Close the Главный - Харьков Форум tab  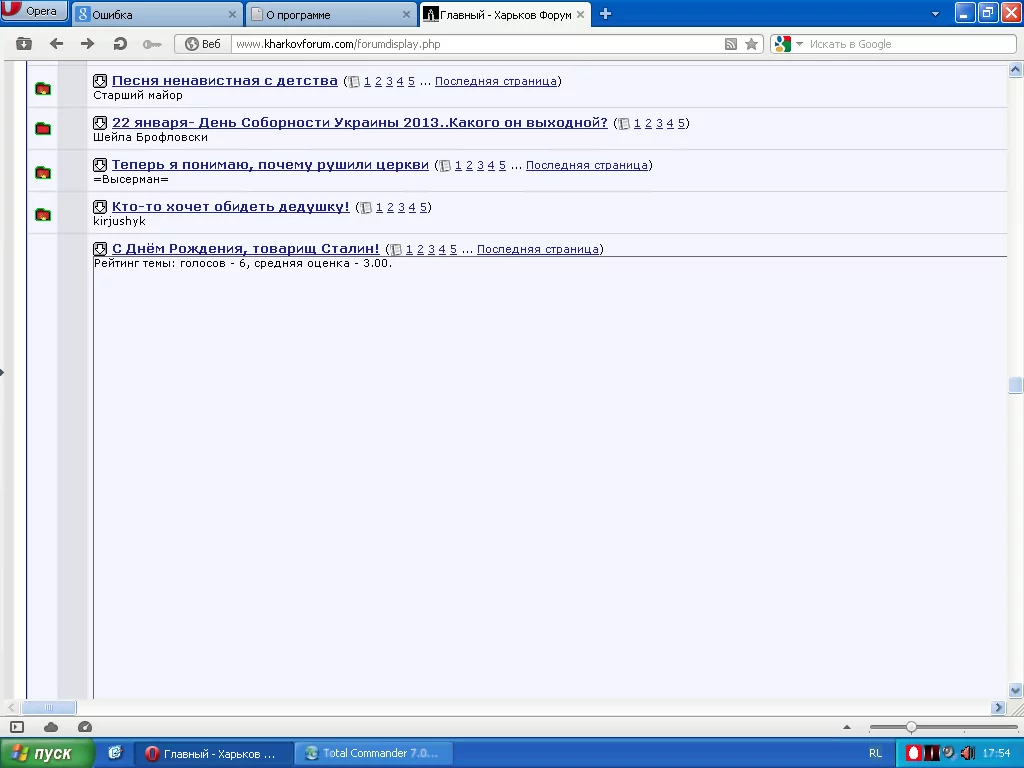point(581,14)
